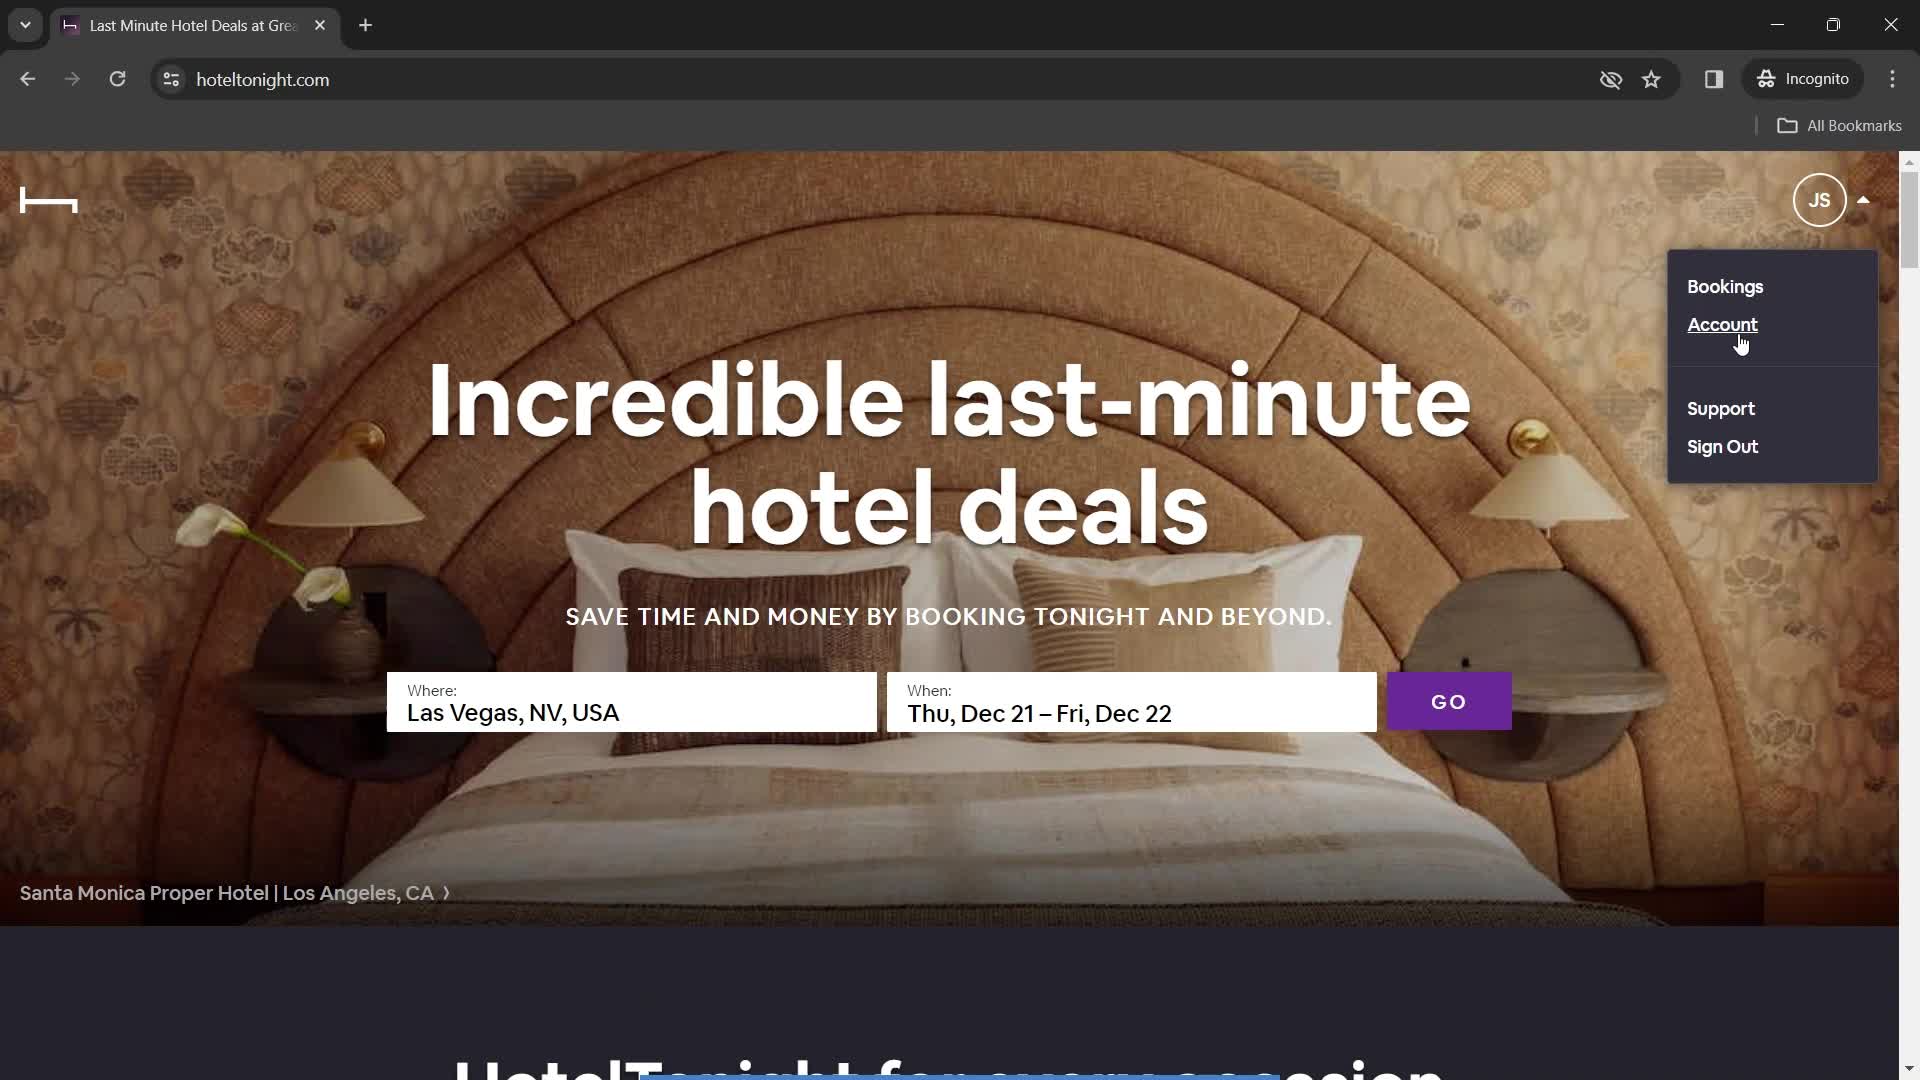
Task: Click the new browser tab plus icon
Action: [x=367, y=25]
